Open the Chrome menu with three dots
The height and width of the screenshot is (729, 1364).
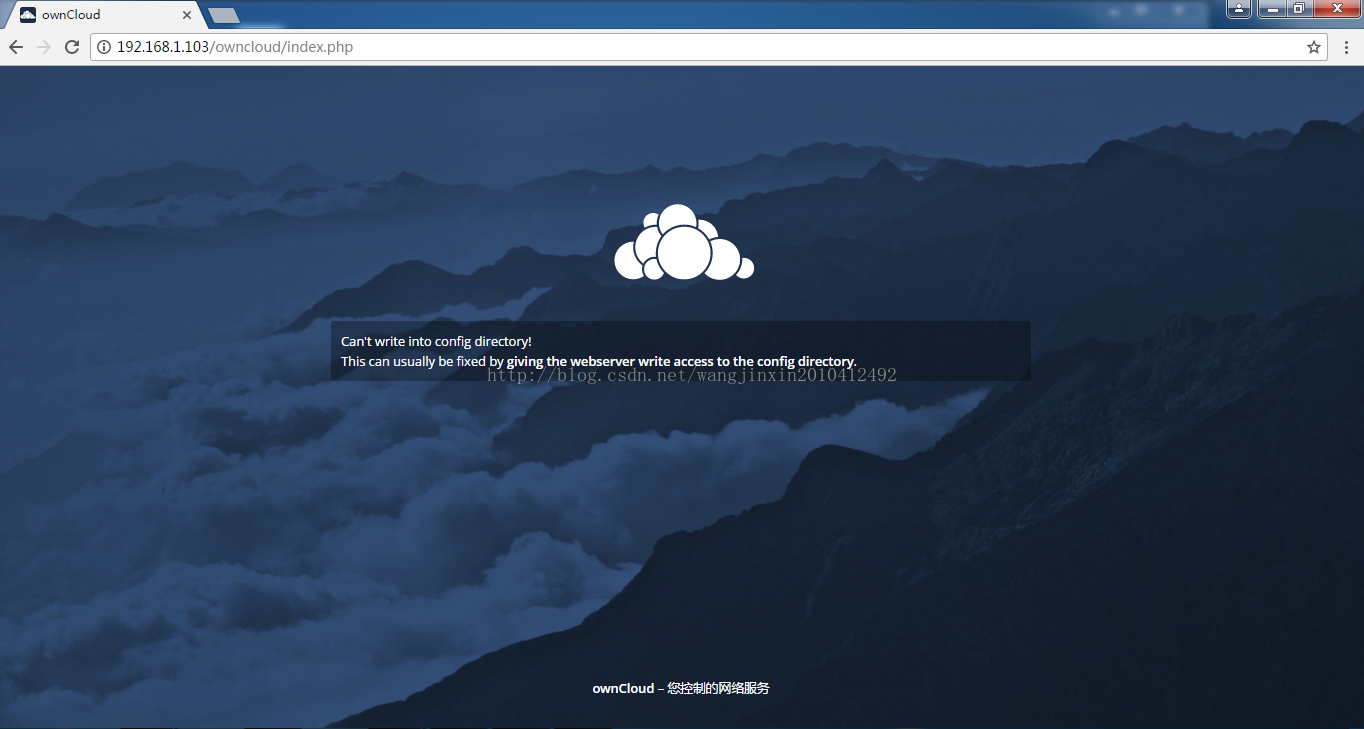pos(1346,47)
